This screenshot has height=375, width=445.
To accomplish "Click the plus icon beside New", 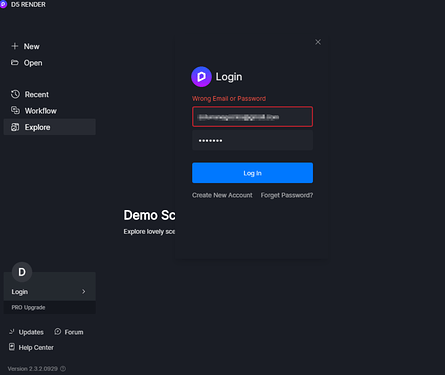I will (15, 46).
